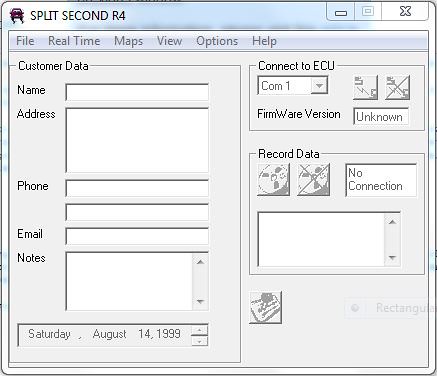
Task: Stop recording data crossed-out icon
Action: coord(313,180)
